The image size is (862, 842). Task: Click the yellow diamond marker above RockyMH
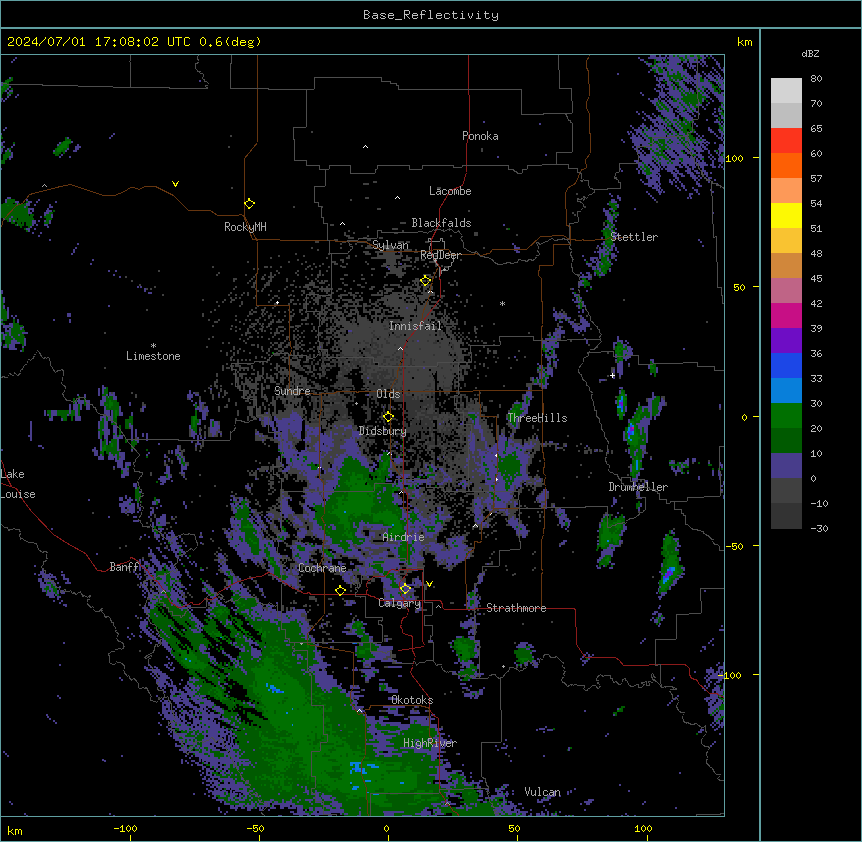tap(250, 204)
